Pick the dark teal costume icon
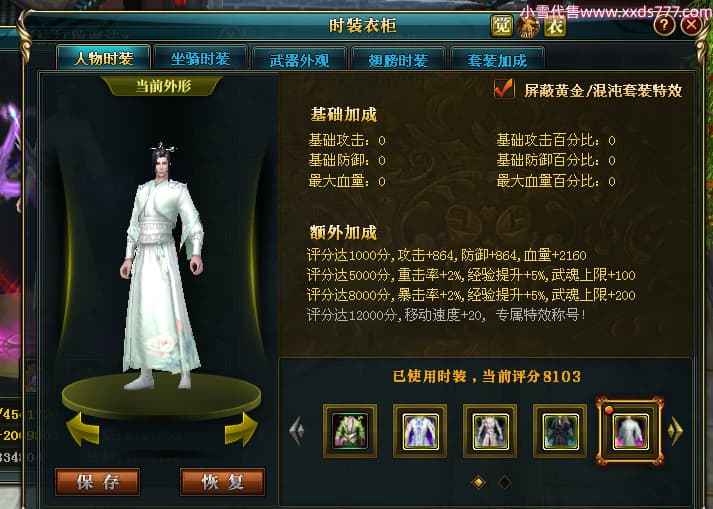This screenshot has height=509, width=713. click(560, 430)
